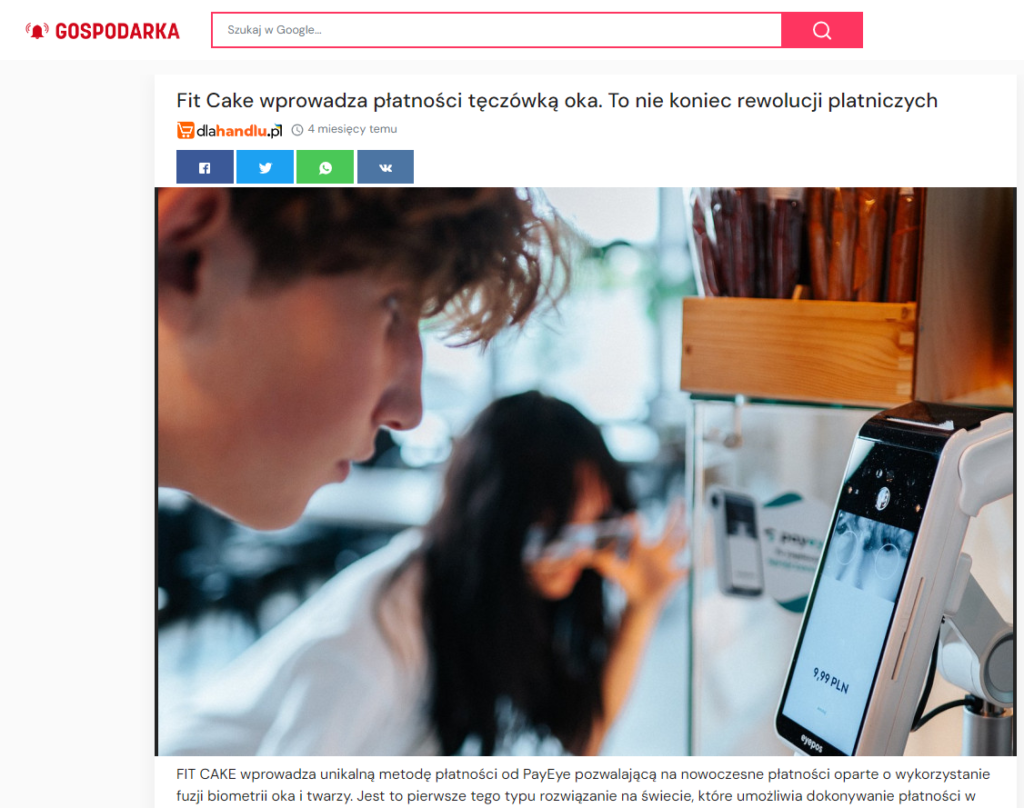Click the 4 miesięcy temu timestamp

coord(352,129)
